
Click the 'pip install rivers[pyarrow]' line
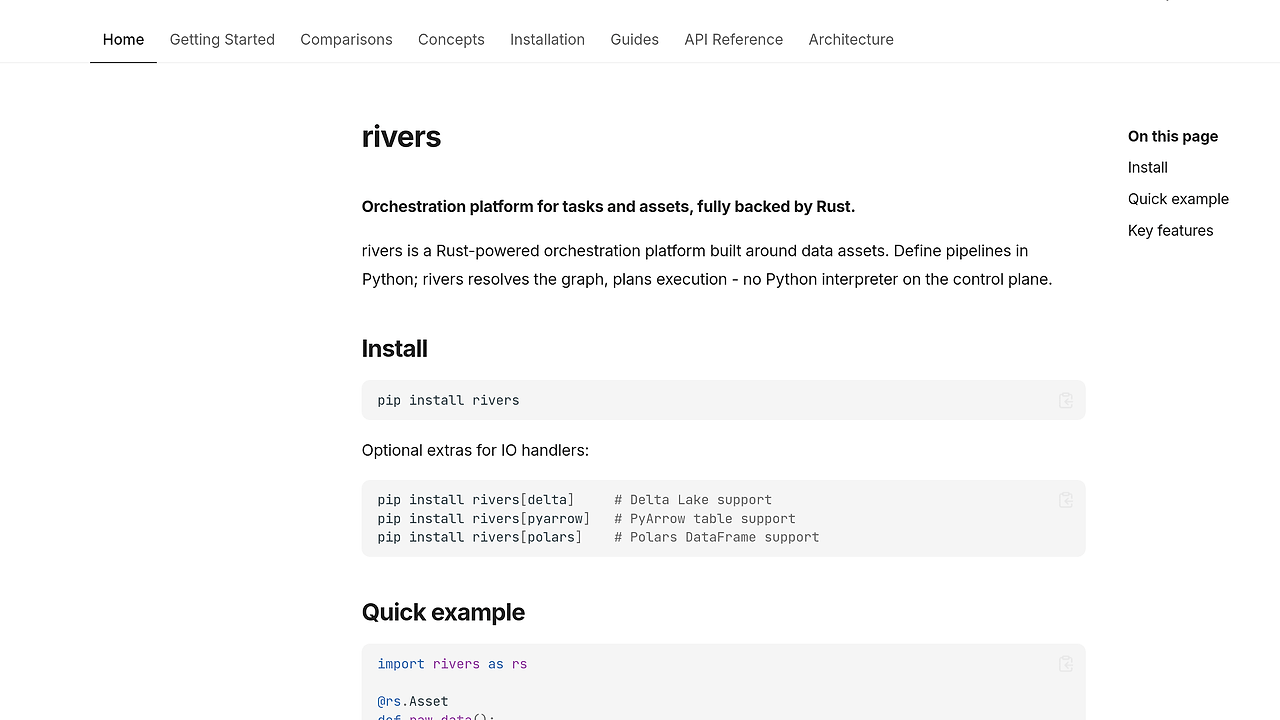pos(484,519)
